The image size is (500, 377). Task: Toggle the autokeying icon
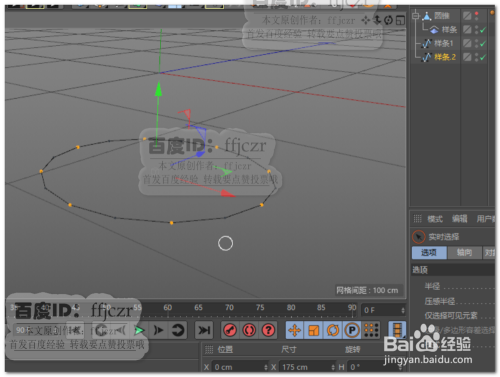coord(249,330)
